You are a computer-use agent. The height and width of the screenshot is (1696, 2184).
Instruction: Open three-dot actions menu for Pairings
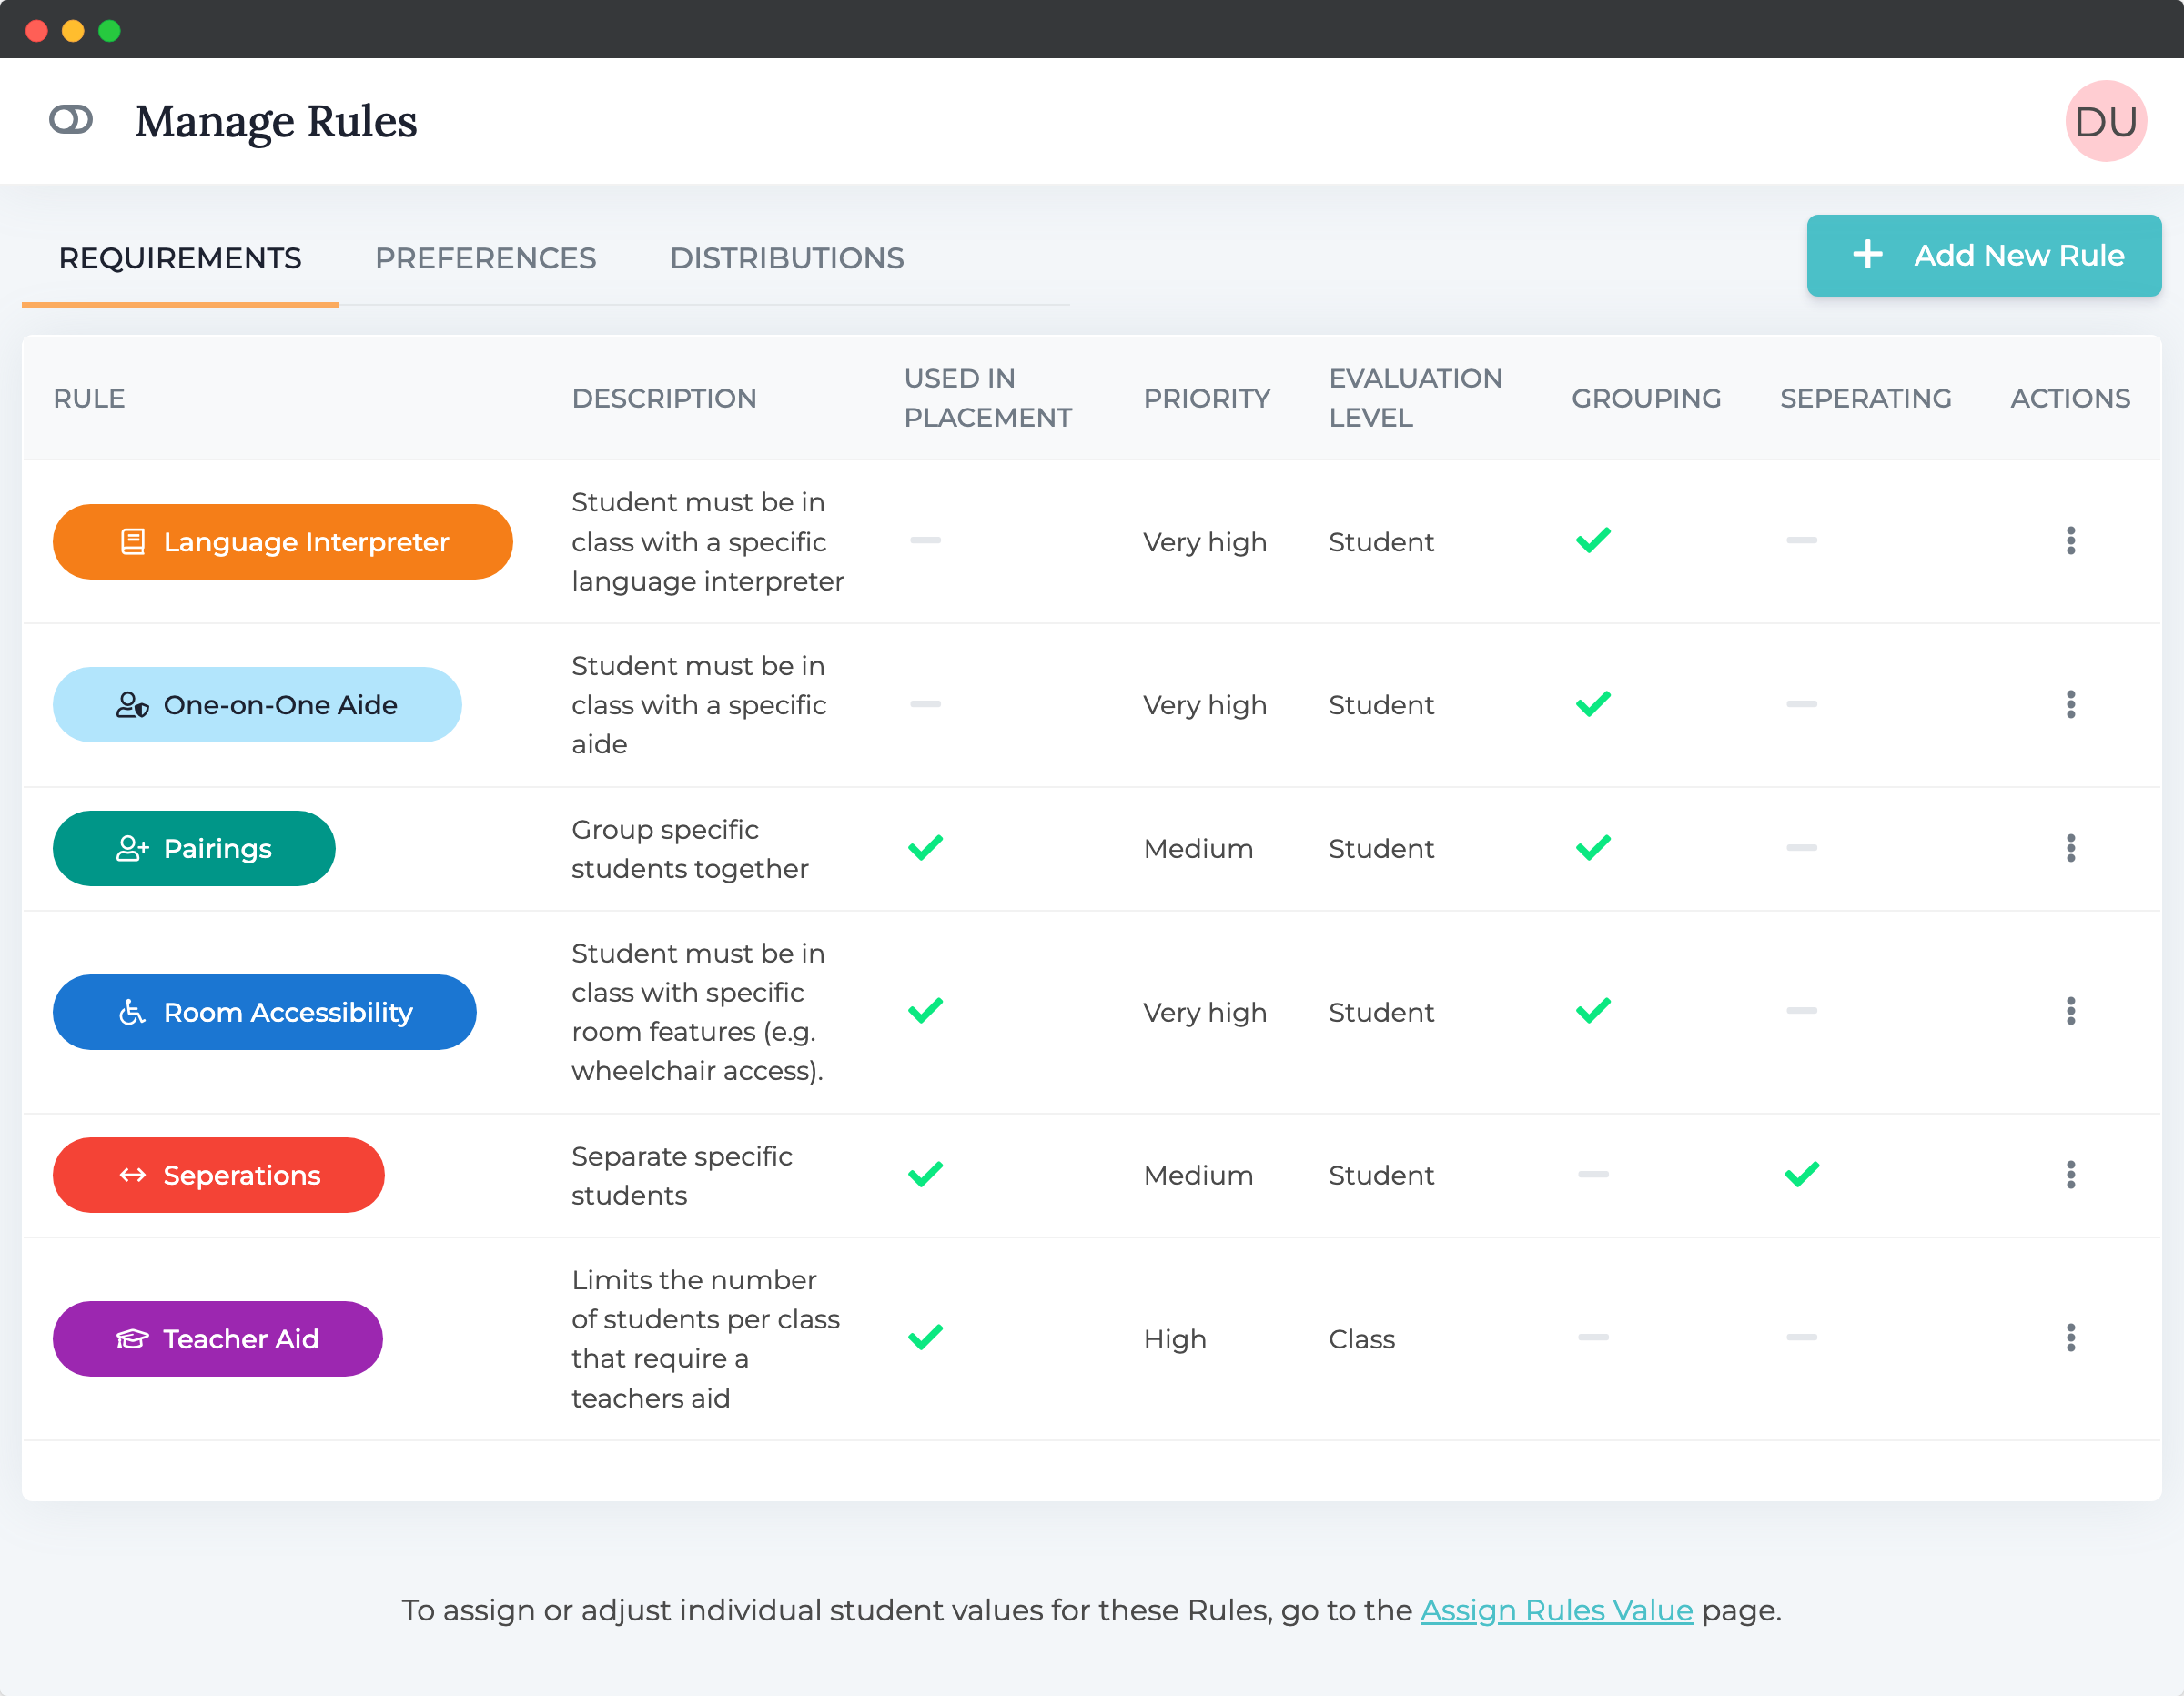pos(2070,848)
